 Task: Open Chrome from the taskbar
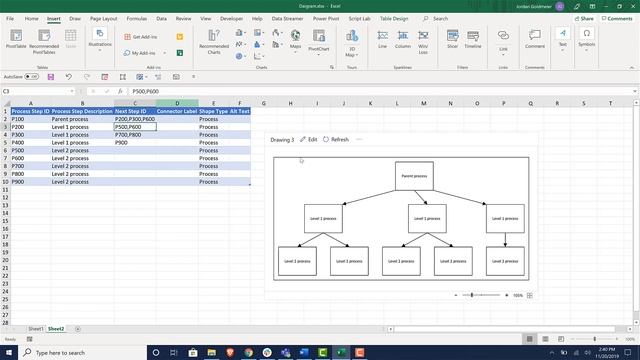click(x=249, y=352)
